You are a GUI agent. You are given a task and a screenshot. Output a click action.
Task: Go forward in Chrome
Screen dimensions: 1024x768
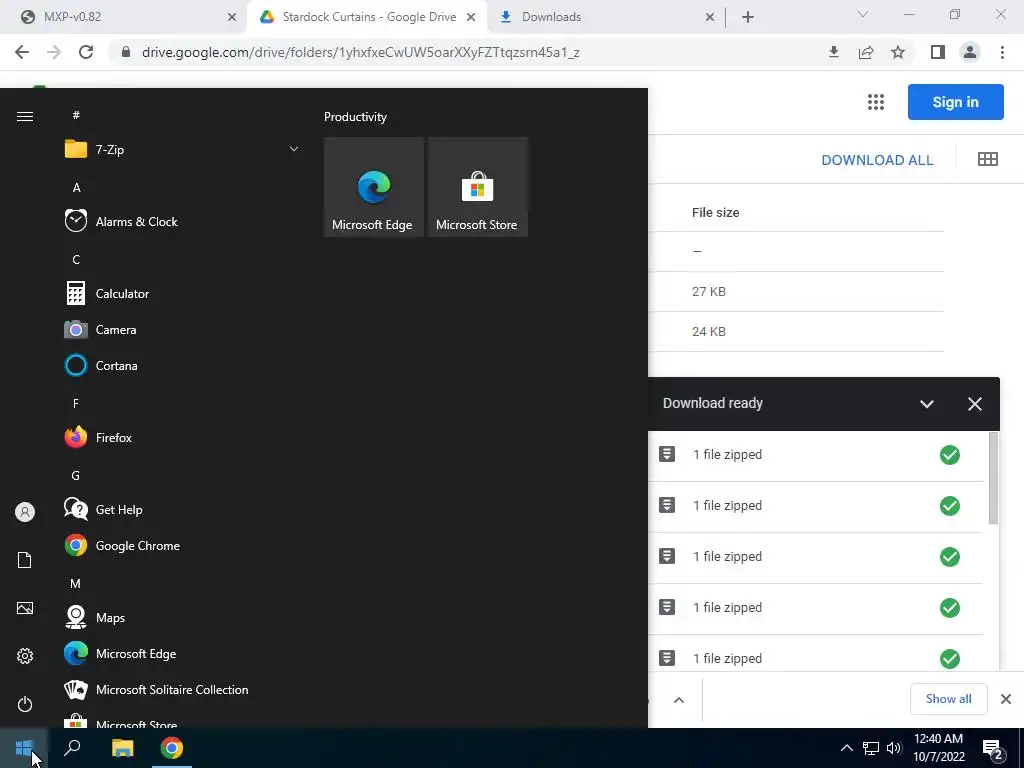click(x=54, y=52)
